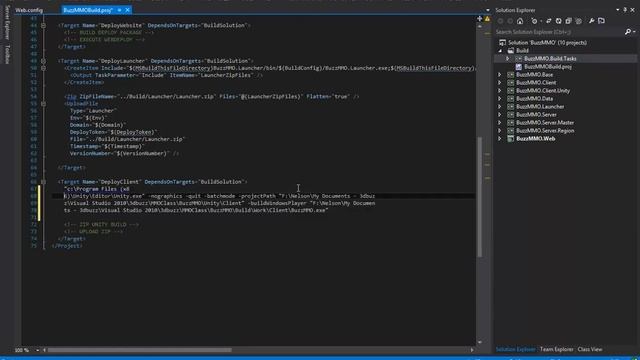Image resolution: width=640 pixels, height=360 pixels.
Task: Click the Unity.exe command line text
Action: (219, 200)
